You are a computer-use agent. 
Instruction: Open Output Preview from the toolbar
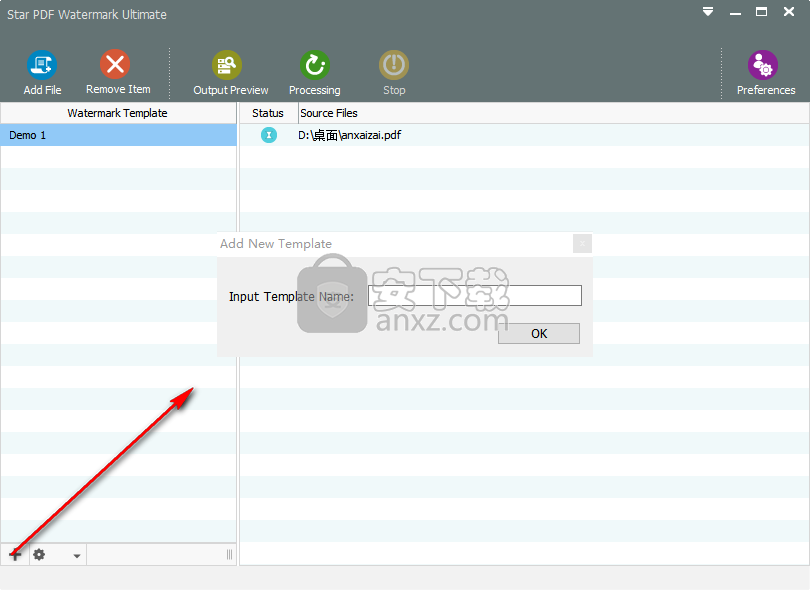pyautogui.click(x=227, y=65)
